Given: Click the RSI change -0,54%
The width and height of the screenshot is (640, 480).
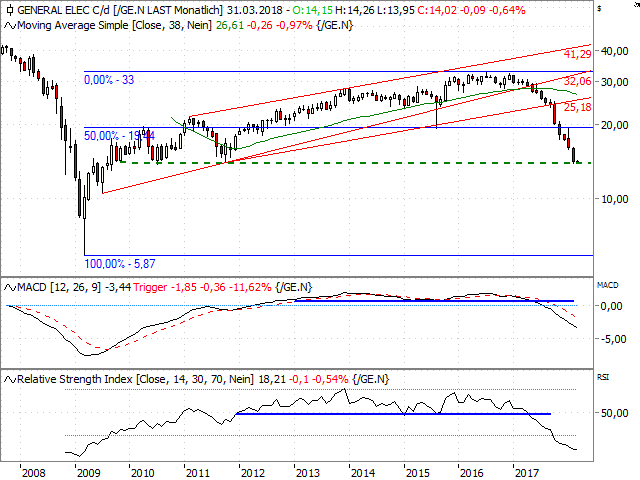Looking at the screenshot, I should [330, 380].
